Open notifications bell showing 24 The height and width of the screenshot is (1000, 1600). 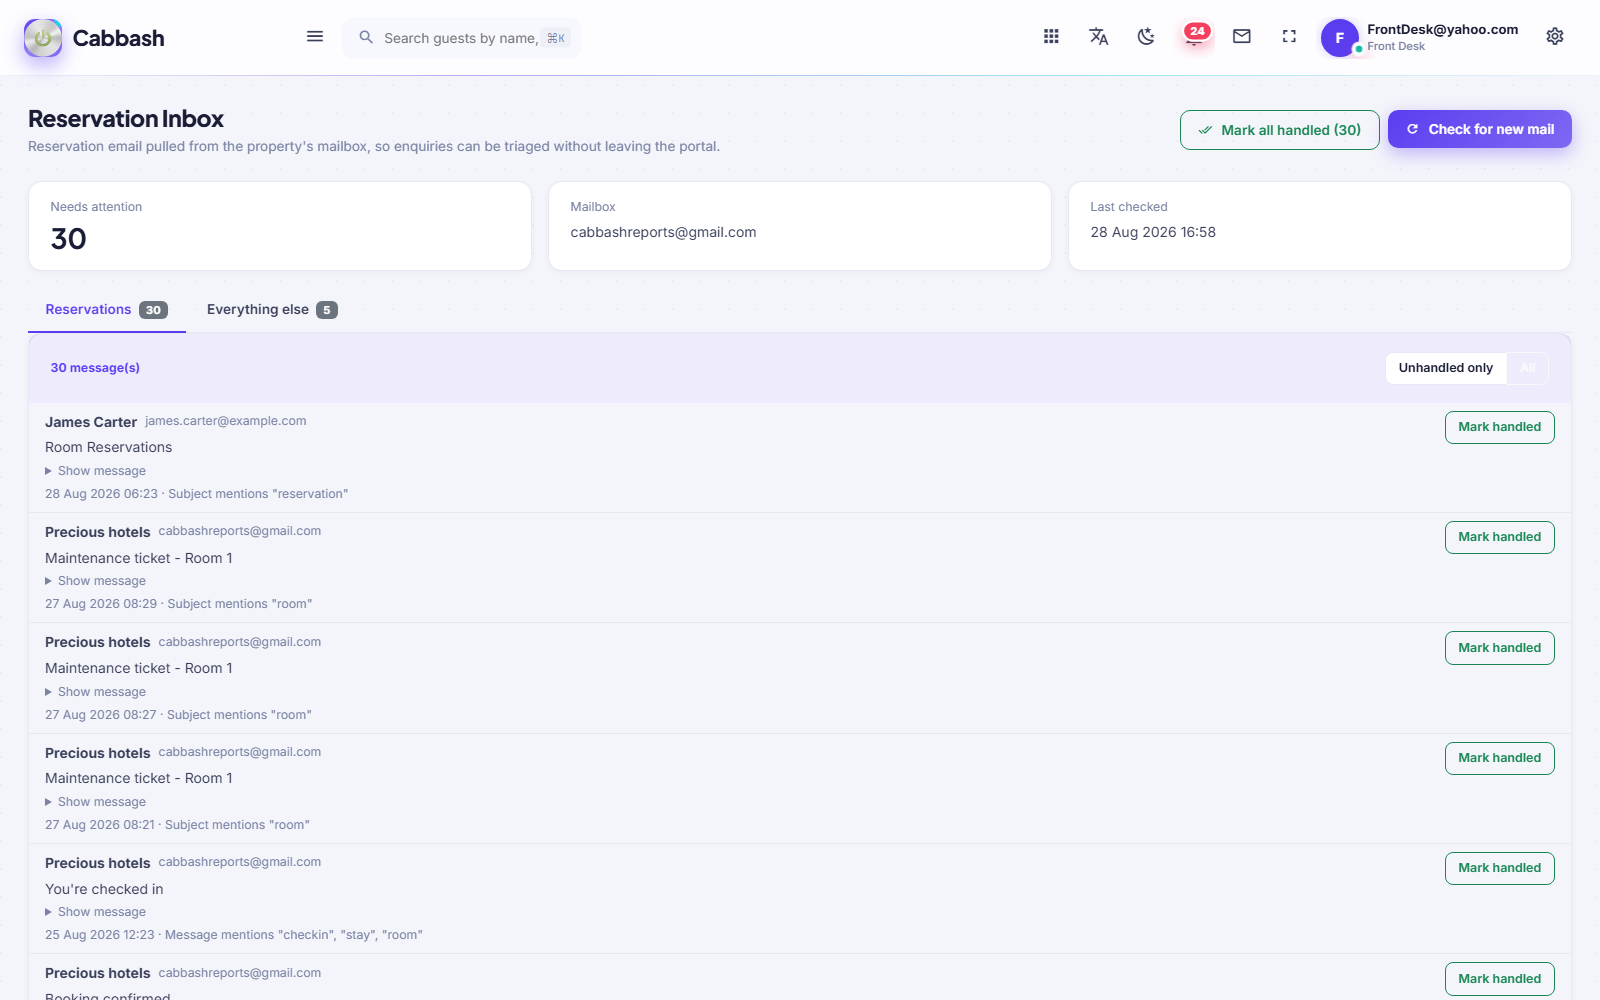pyautogui.click(x=1195, y=37)
